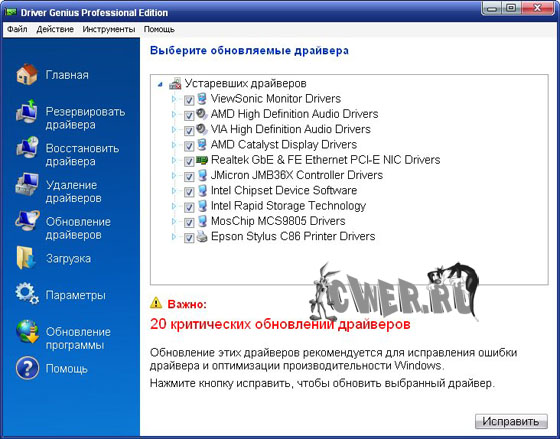This screenshot has height=439, width=560.
Task: Expand the Epson Stylus C86 Printer node
Action: pyautogui.click(x=174, y=237)
